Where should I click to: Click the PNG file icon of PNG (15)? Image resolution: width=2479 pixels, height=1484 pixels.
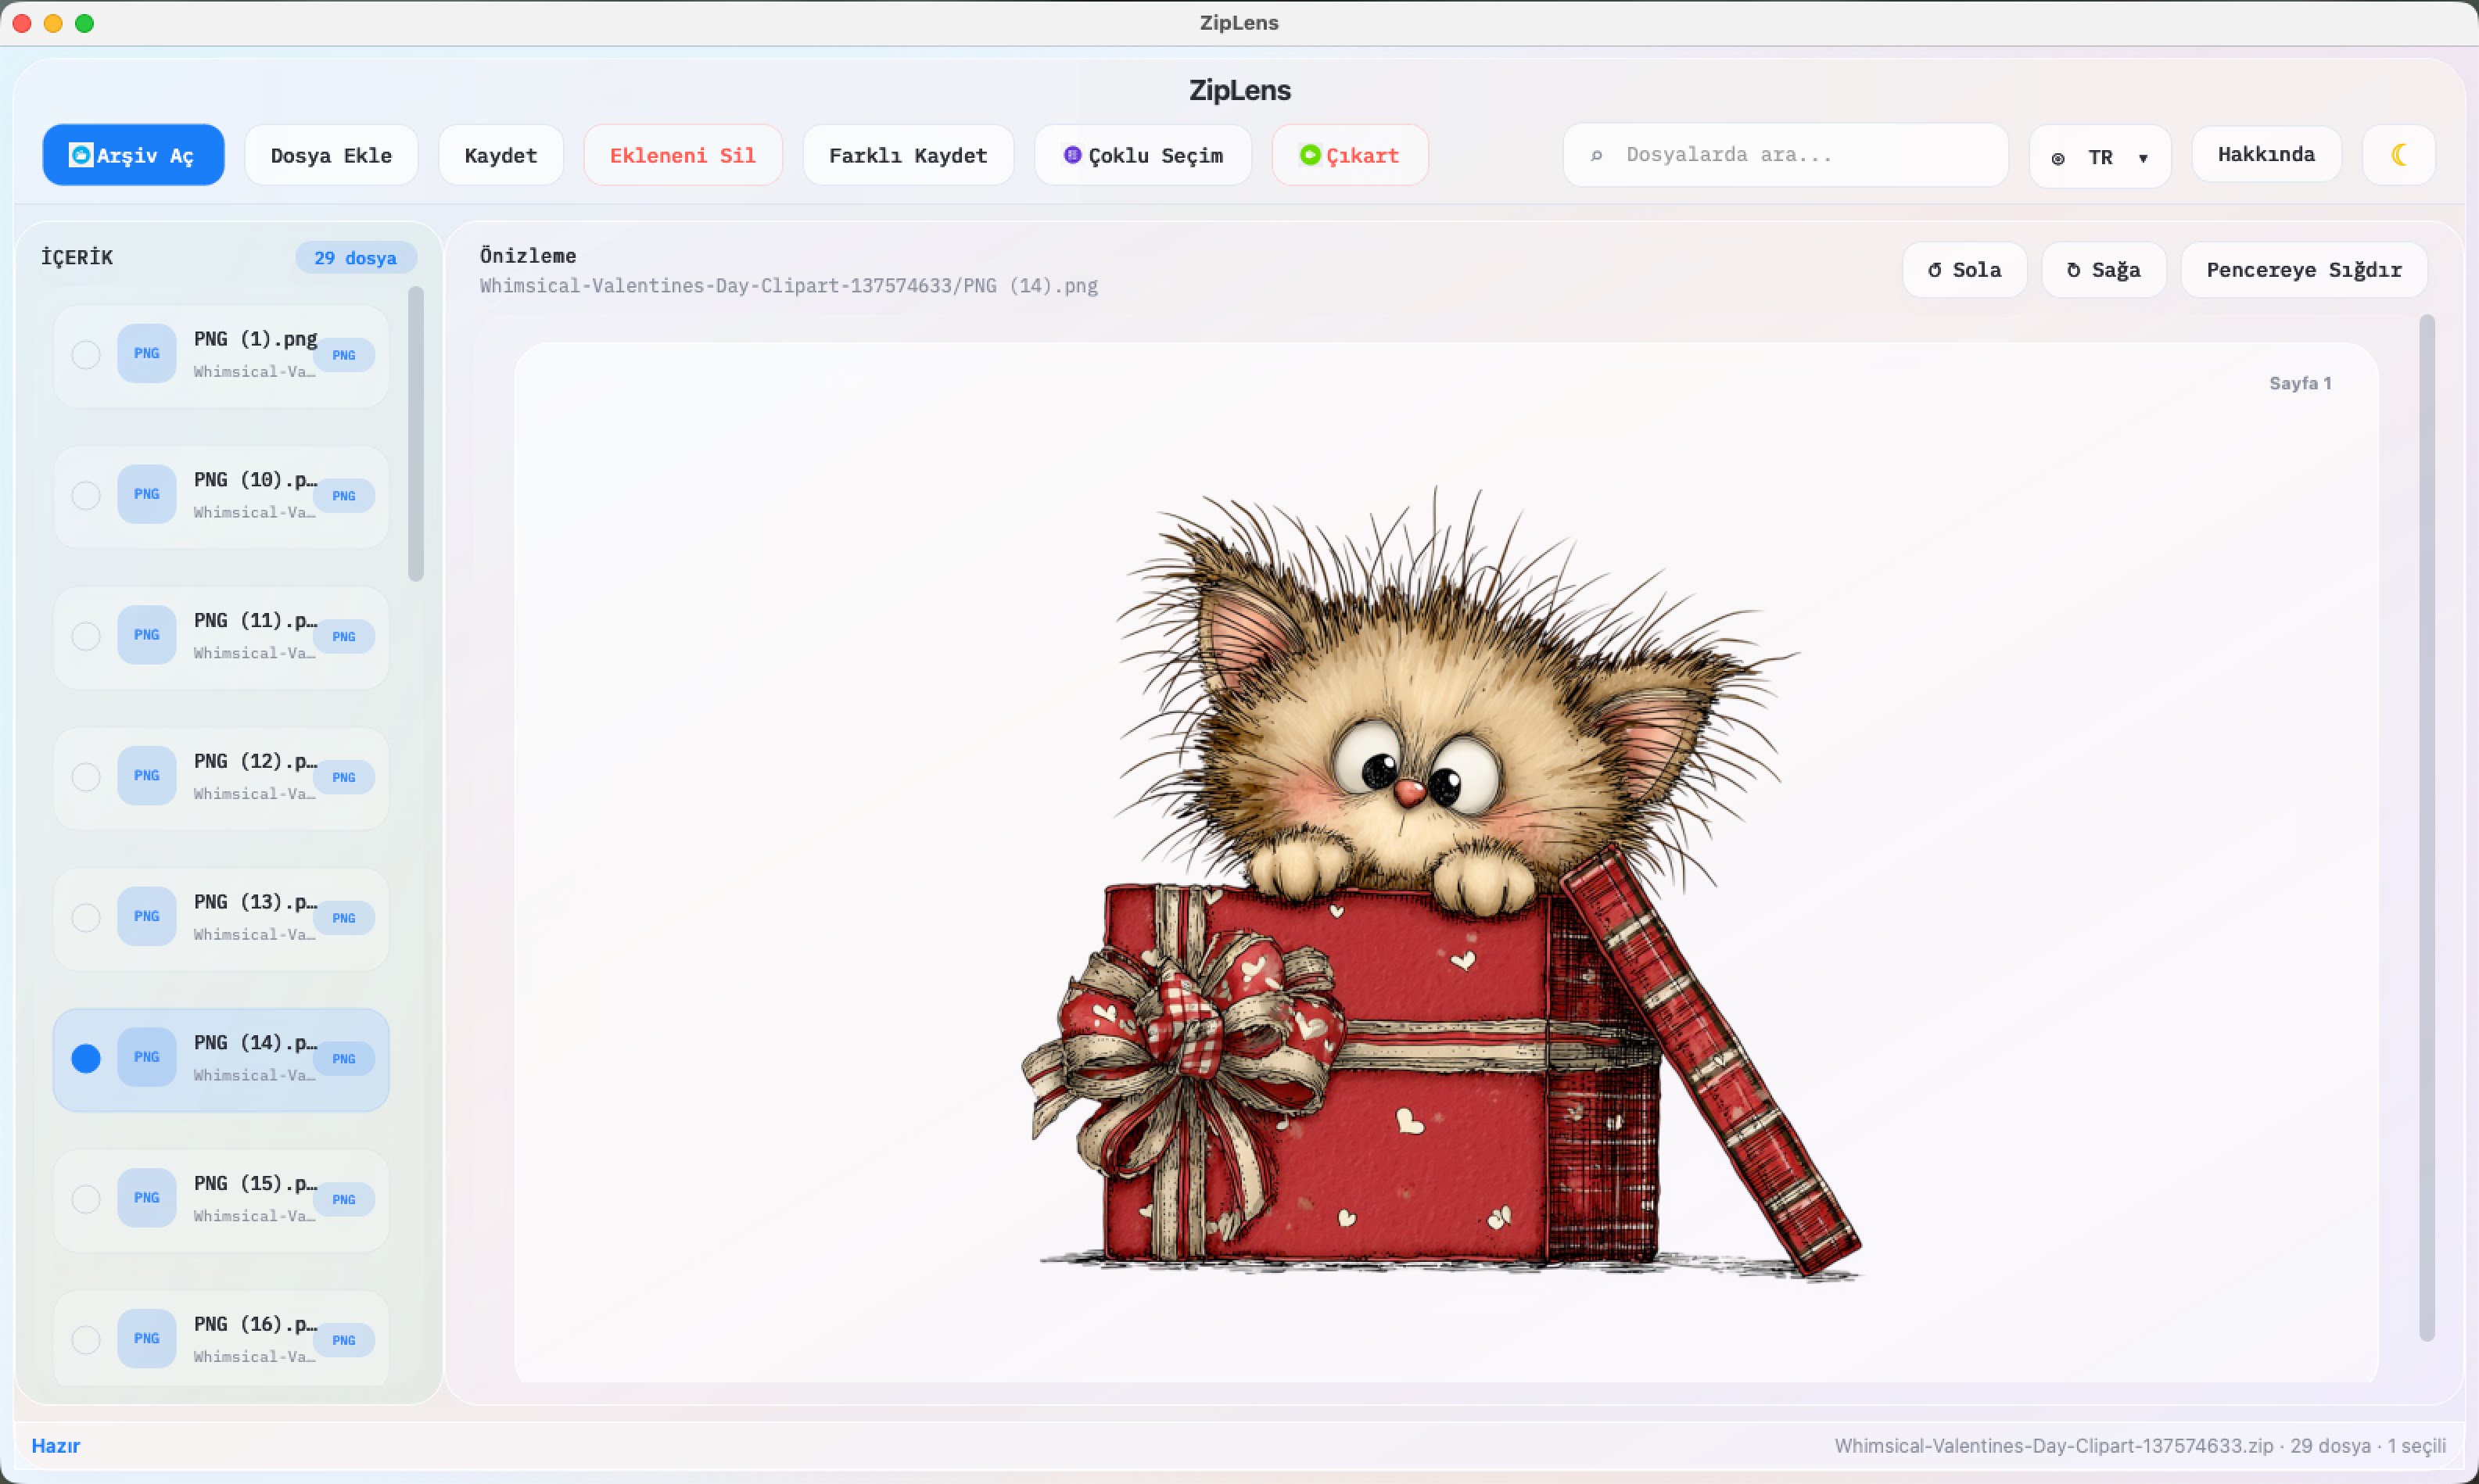tap(147, 1198)
